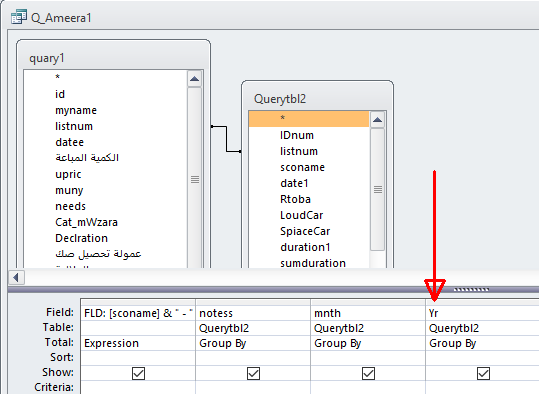Click the up arrow of Querytbl2 scrollbar
This screenshot has height=394, width=539.
[x=377, y=120]
